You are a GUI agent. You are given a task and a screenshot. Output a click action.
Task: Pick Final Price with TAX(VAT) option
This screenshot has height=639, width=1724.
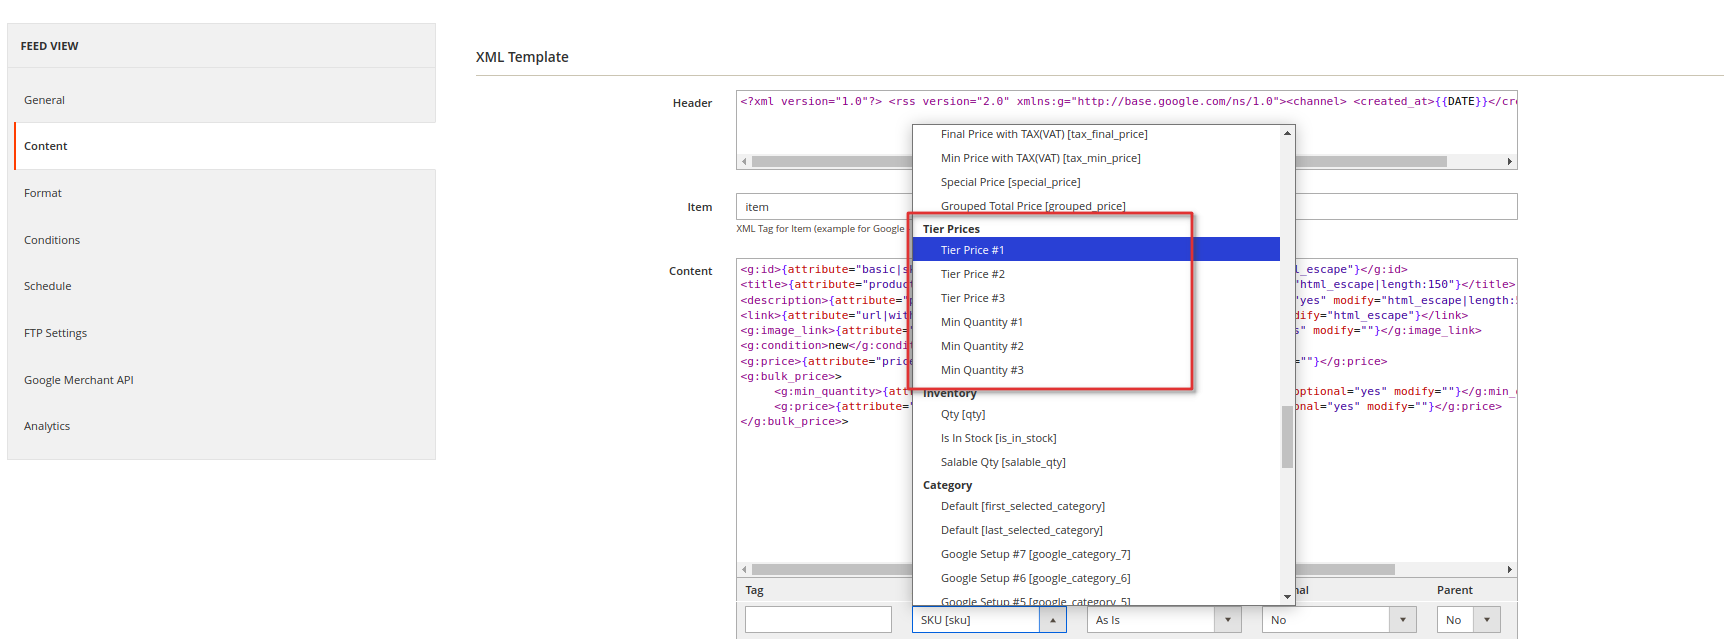(x=1096, y=134)
